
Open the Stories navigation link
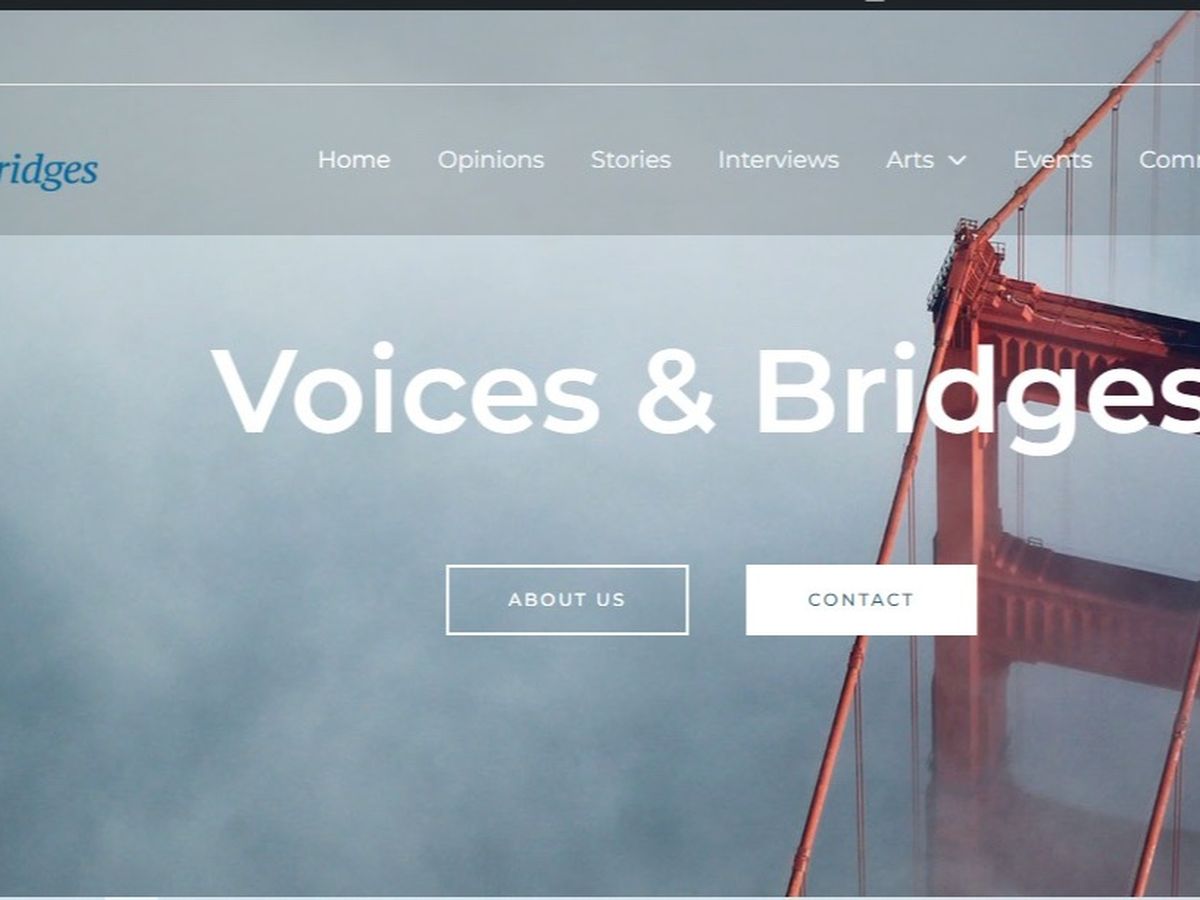point(631,160)
